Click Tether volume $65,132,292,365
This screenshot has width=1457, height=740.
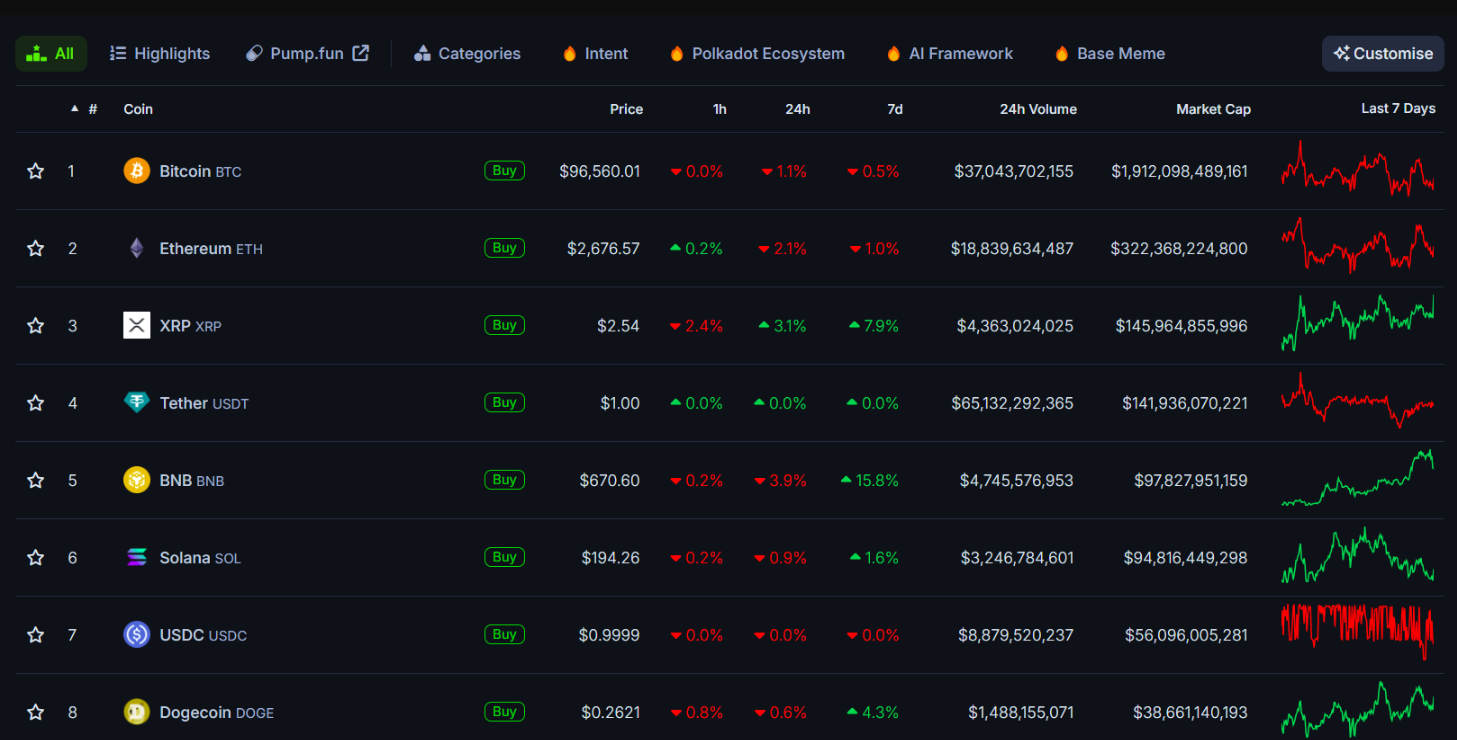1013,403
